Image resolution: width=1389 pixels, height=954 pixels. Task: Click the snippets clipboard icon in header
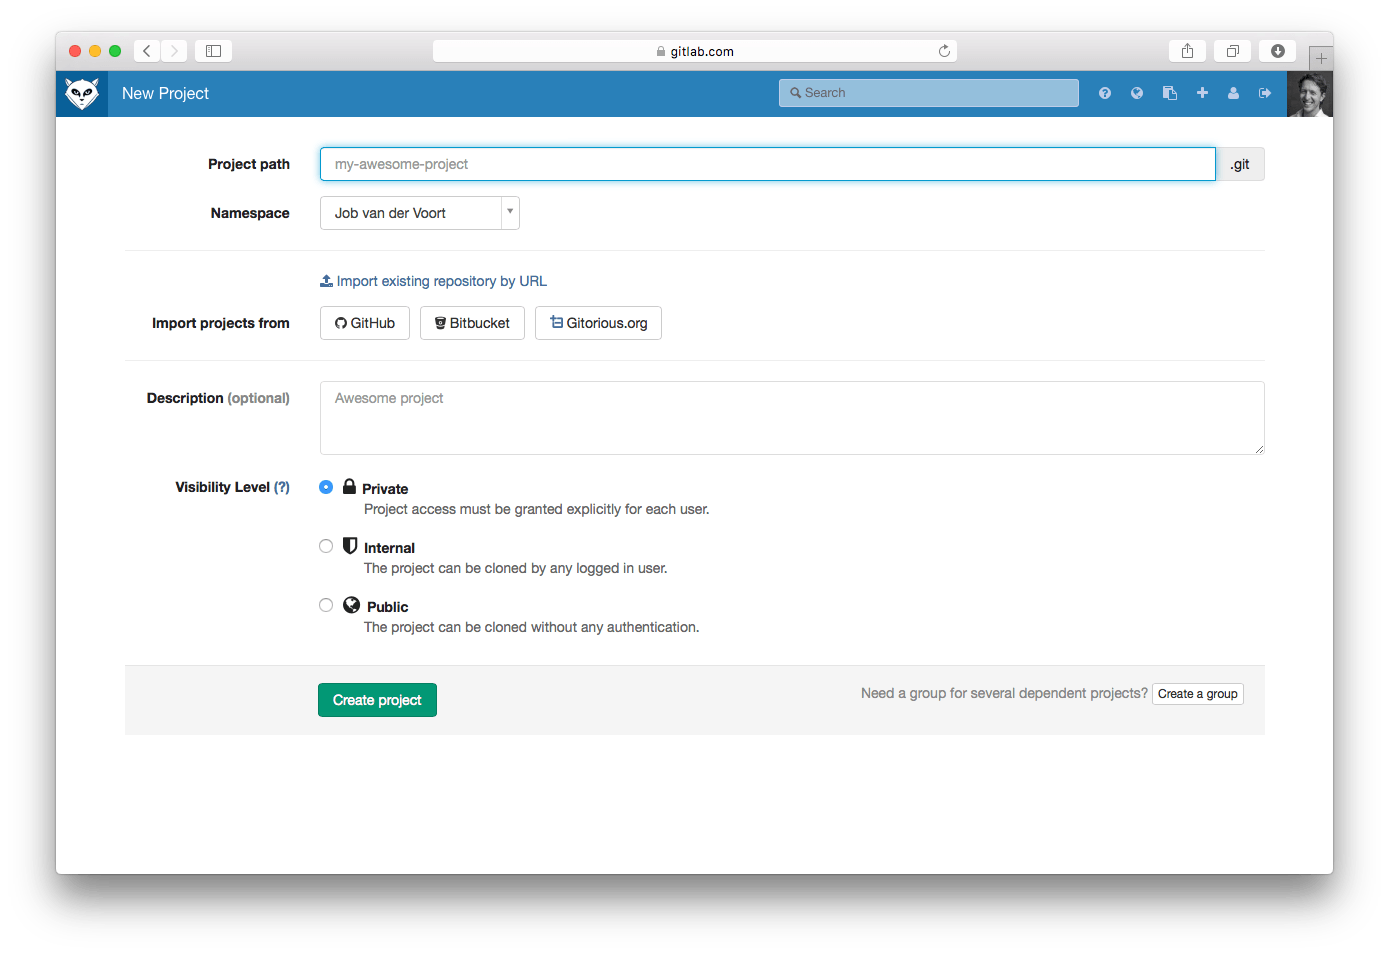(1170, 93)
